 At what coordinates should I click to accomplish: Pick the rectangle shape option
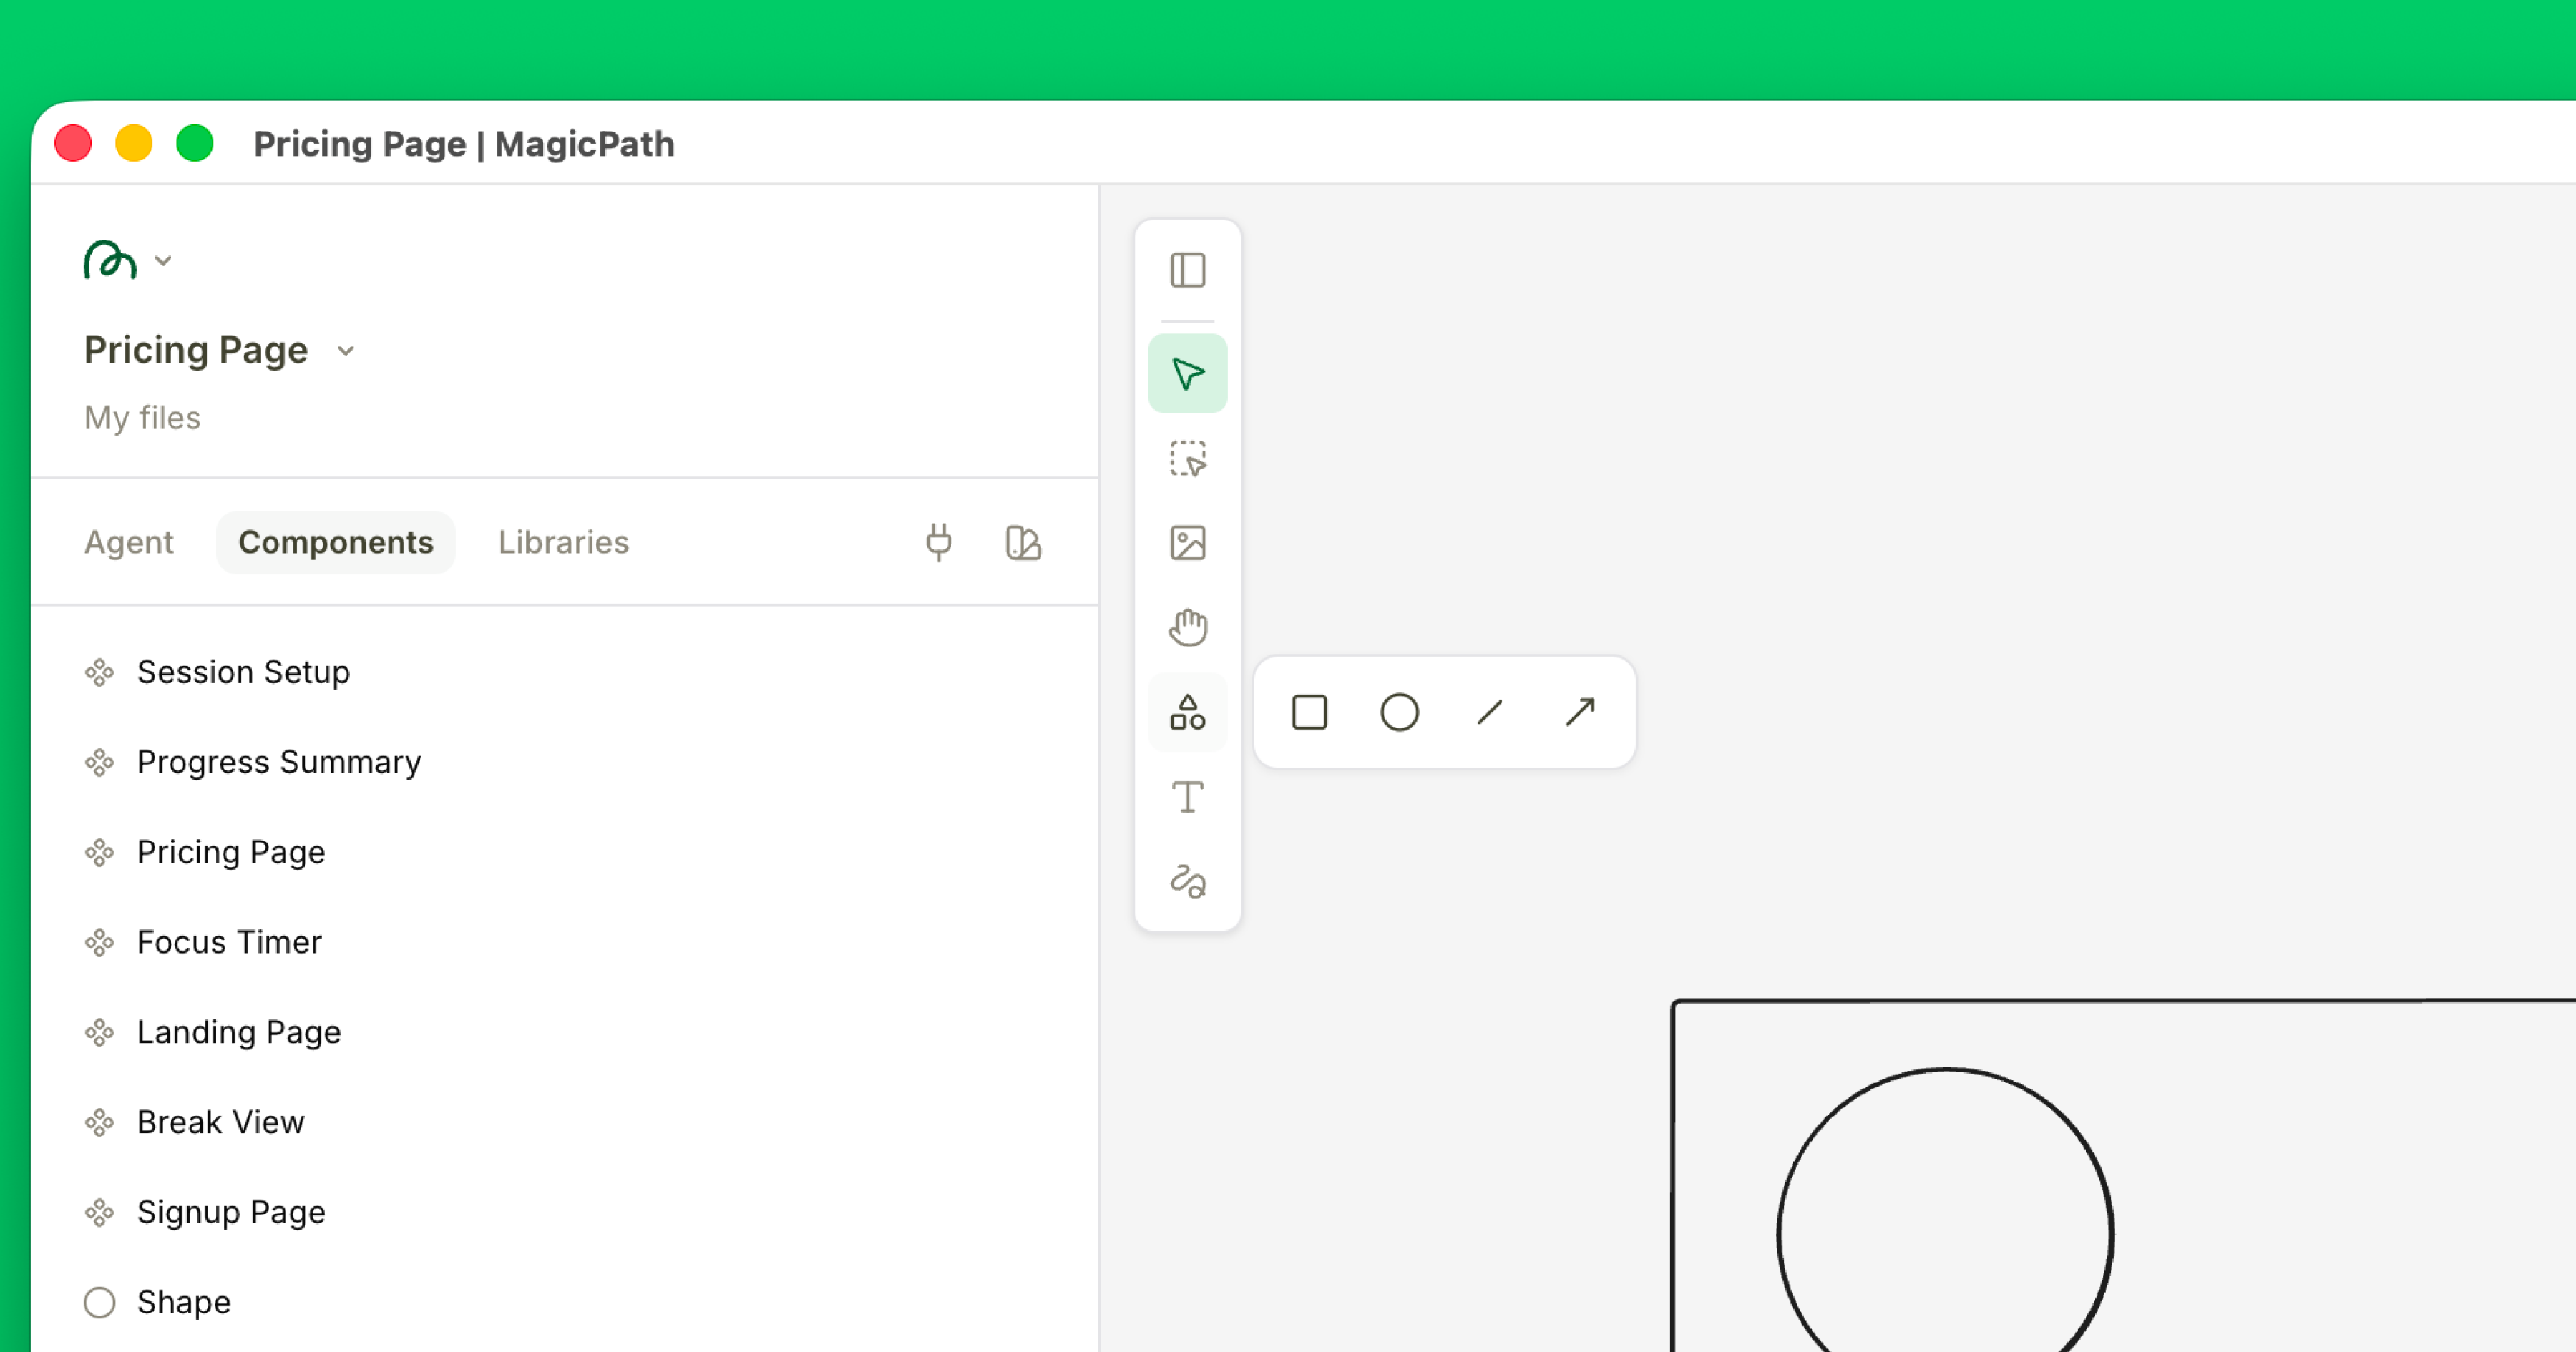1309,713
